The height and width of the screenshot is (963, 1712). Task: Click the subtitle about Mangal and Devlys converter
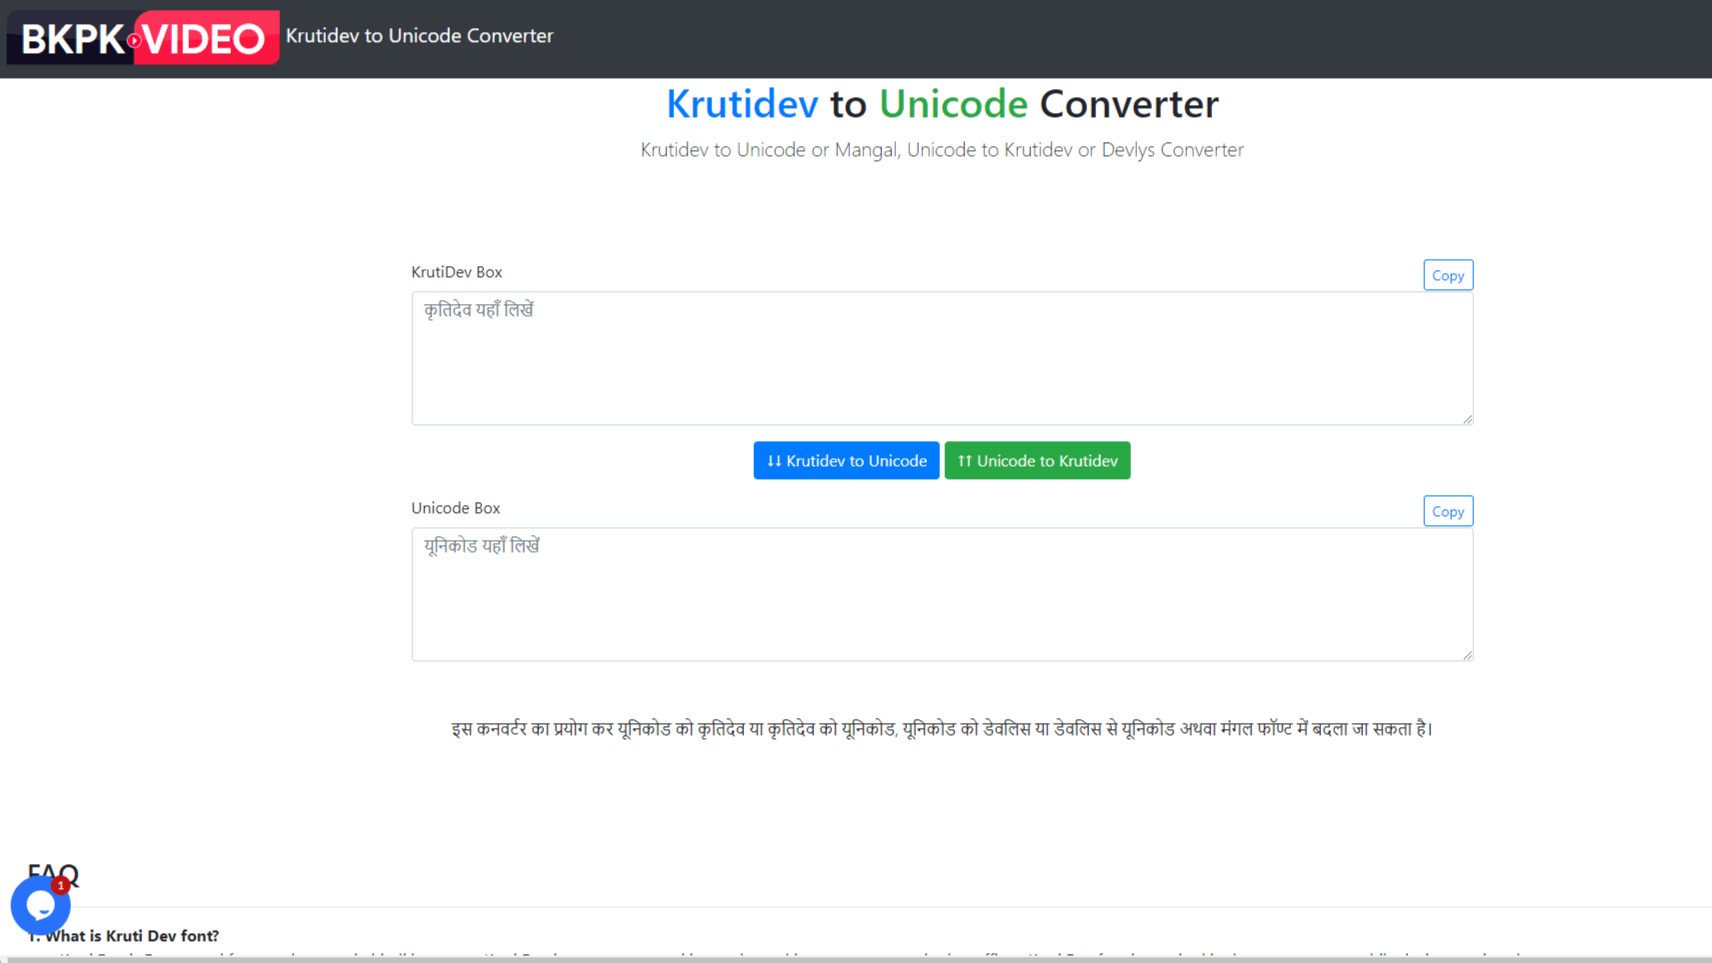(941, 149)
